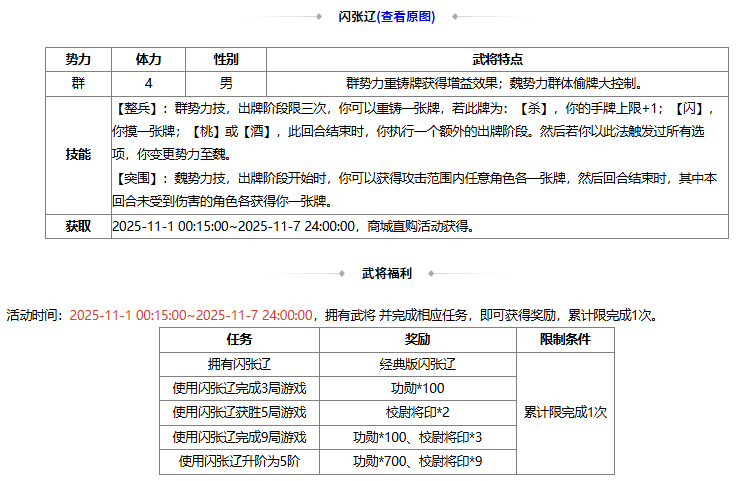
Task: Click the diamond ornament left of 武将福利
Action: 342,272
